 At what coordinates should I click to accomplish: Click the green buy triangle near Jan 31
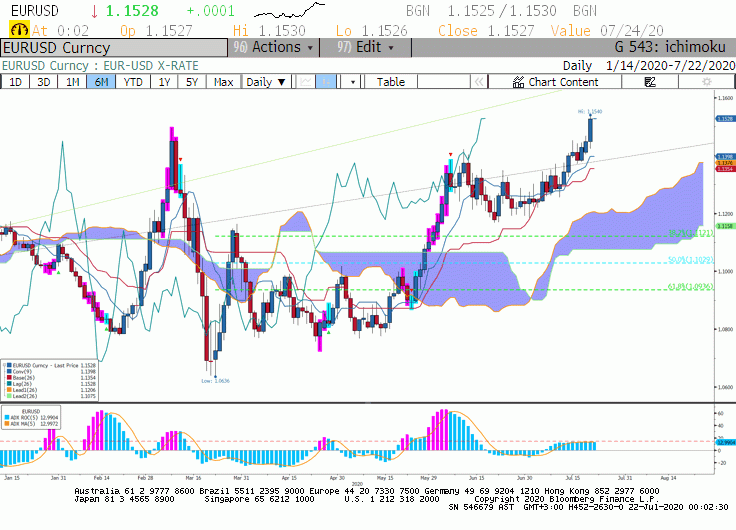[58, 272]
